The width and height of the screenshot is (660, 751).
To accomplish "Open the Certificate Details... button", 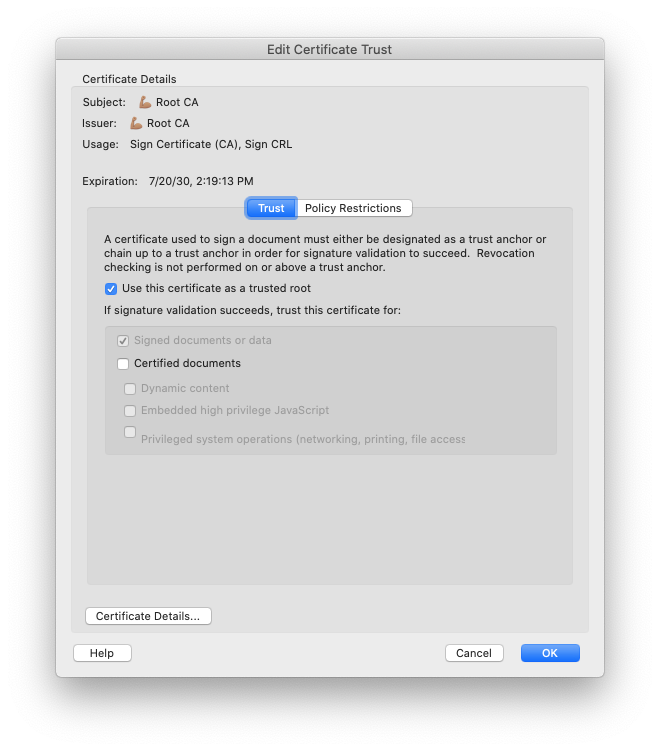I will coord(148,616).
